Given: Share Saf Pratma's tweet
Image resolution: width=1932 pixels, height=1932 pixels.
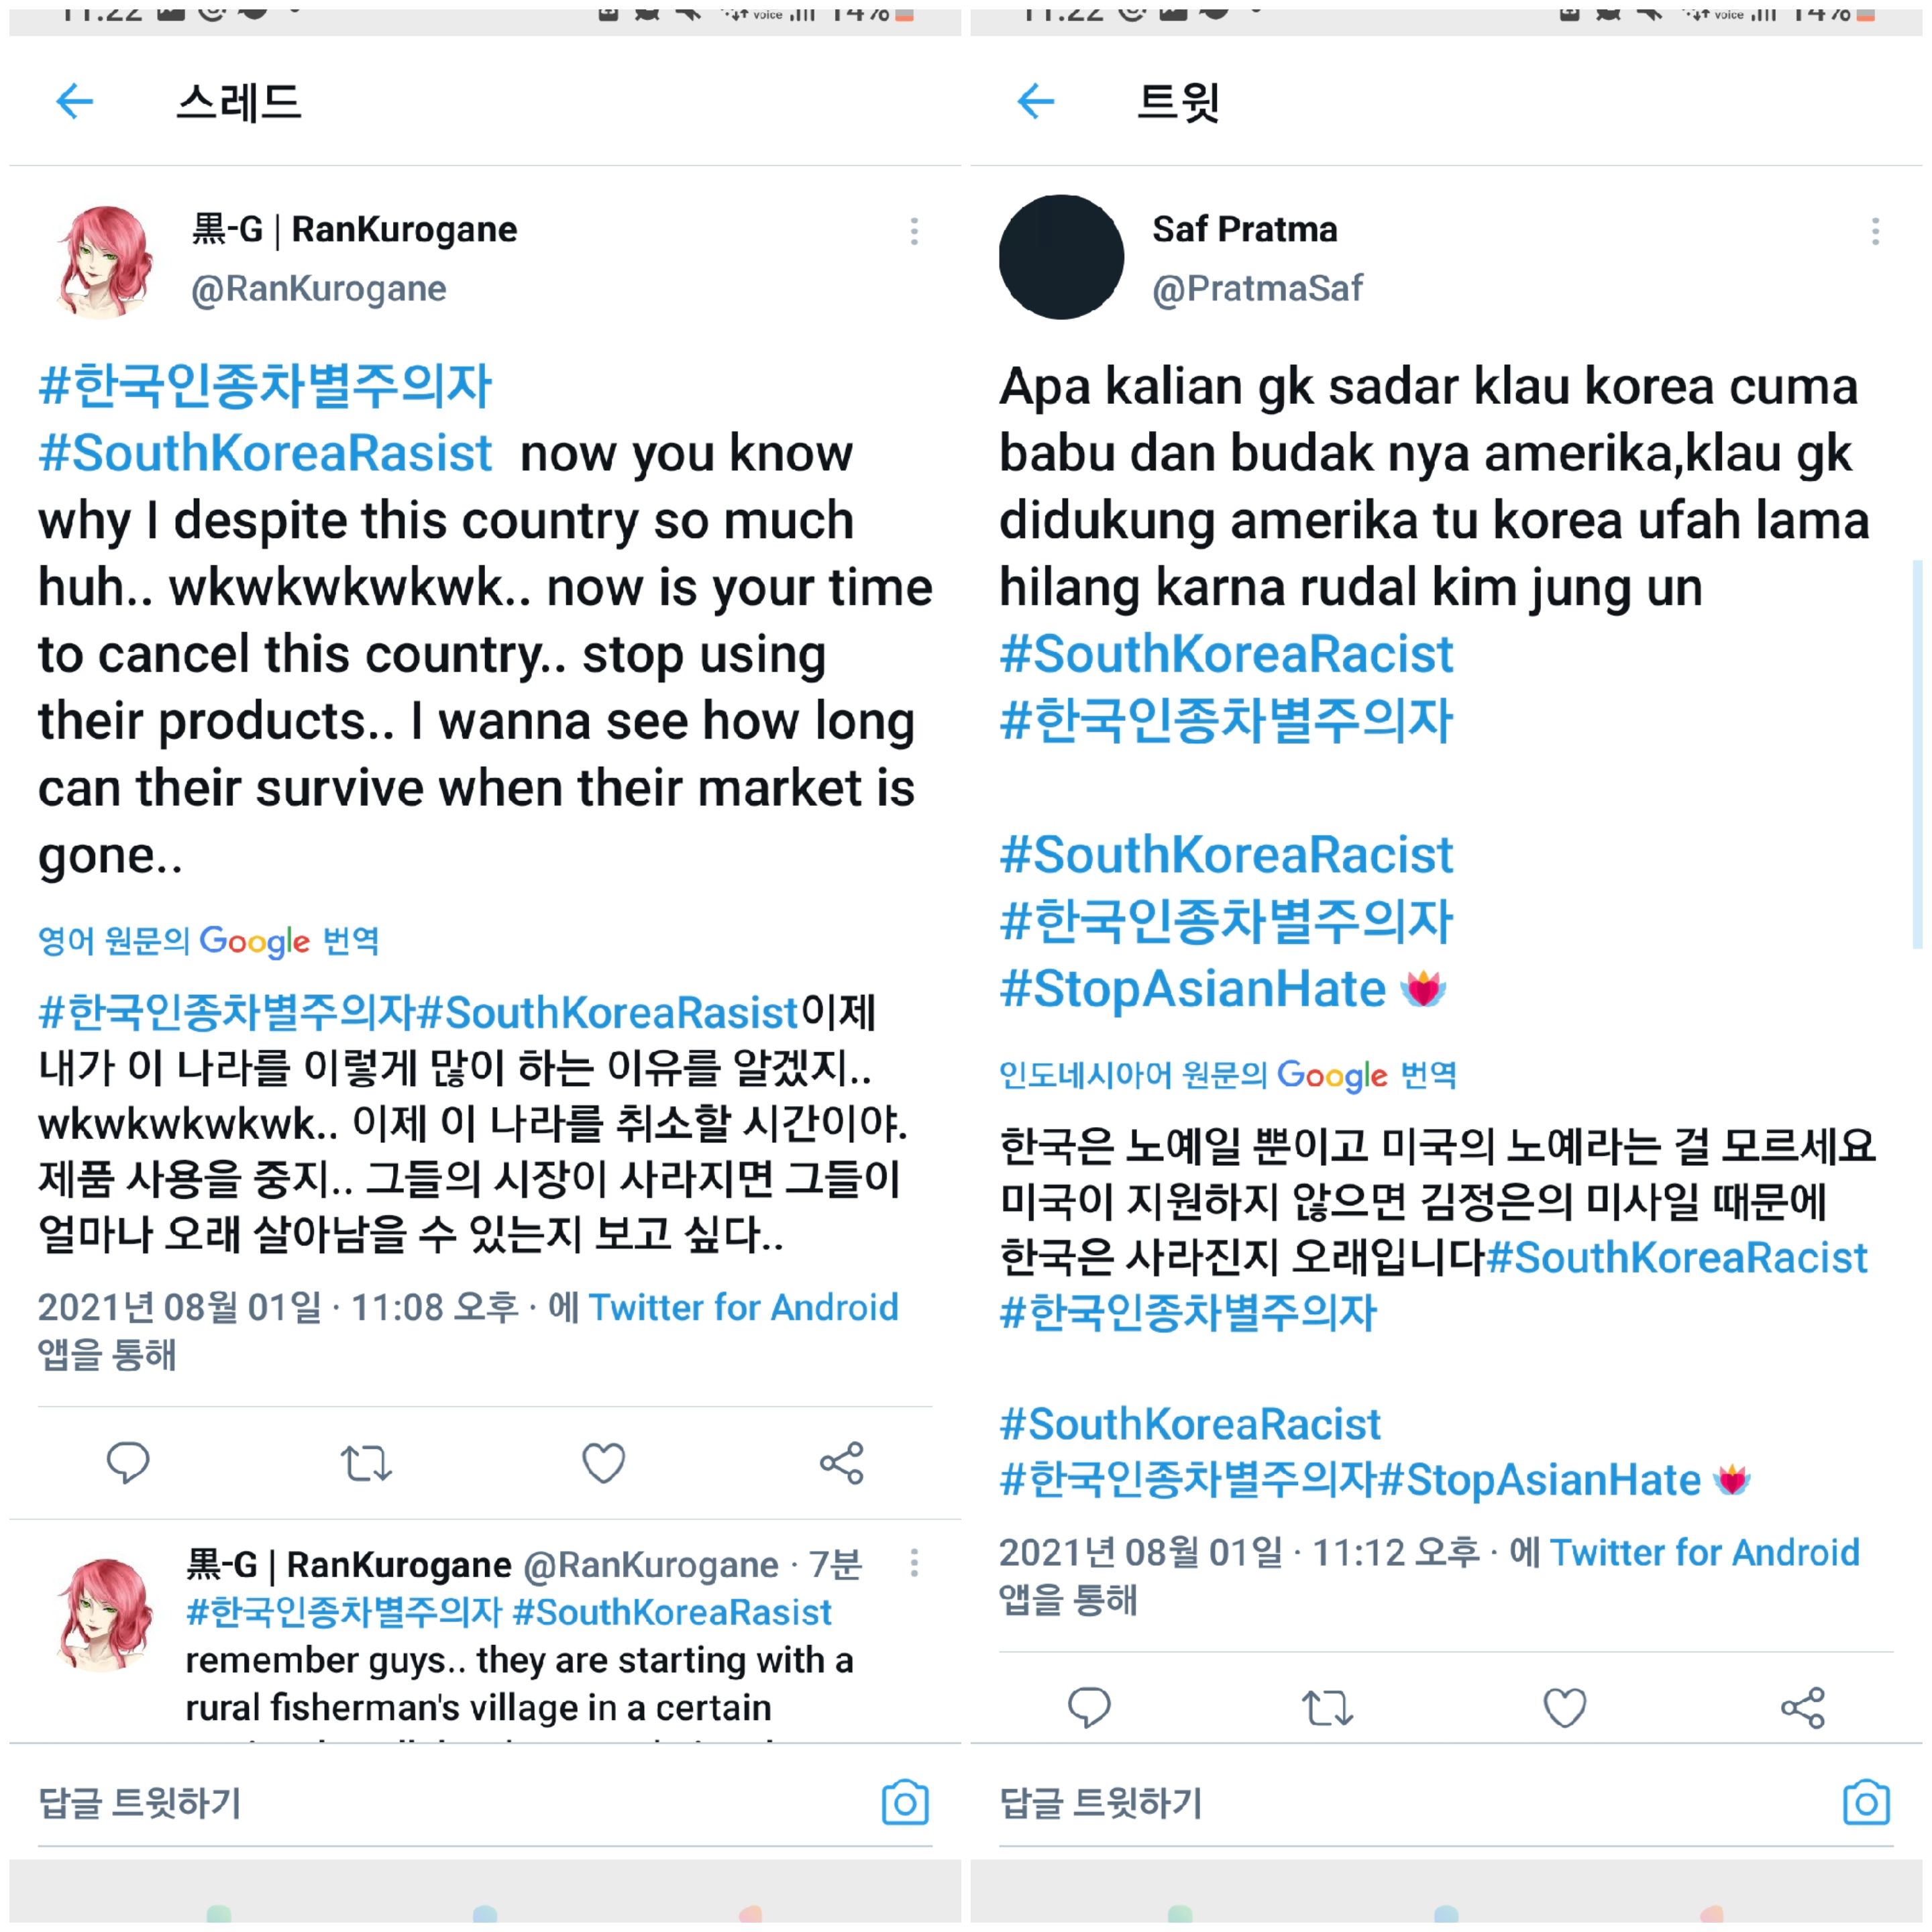Looking at the screenshot, I should coord(1803,1708).
